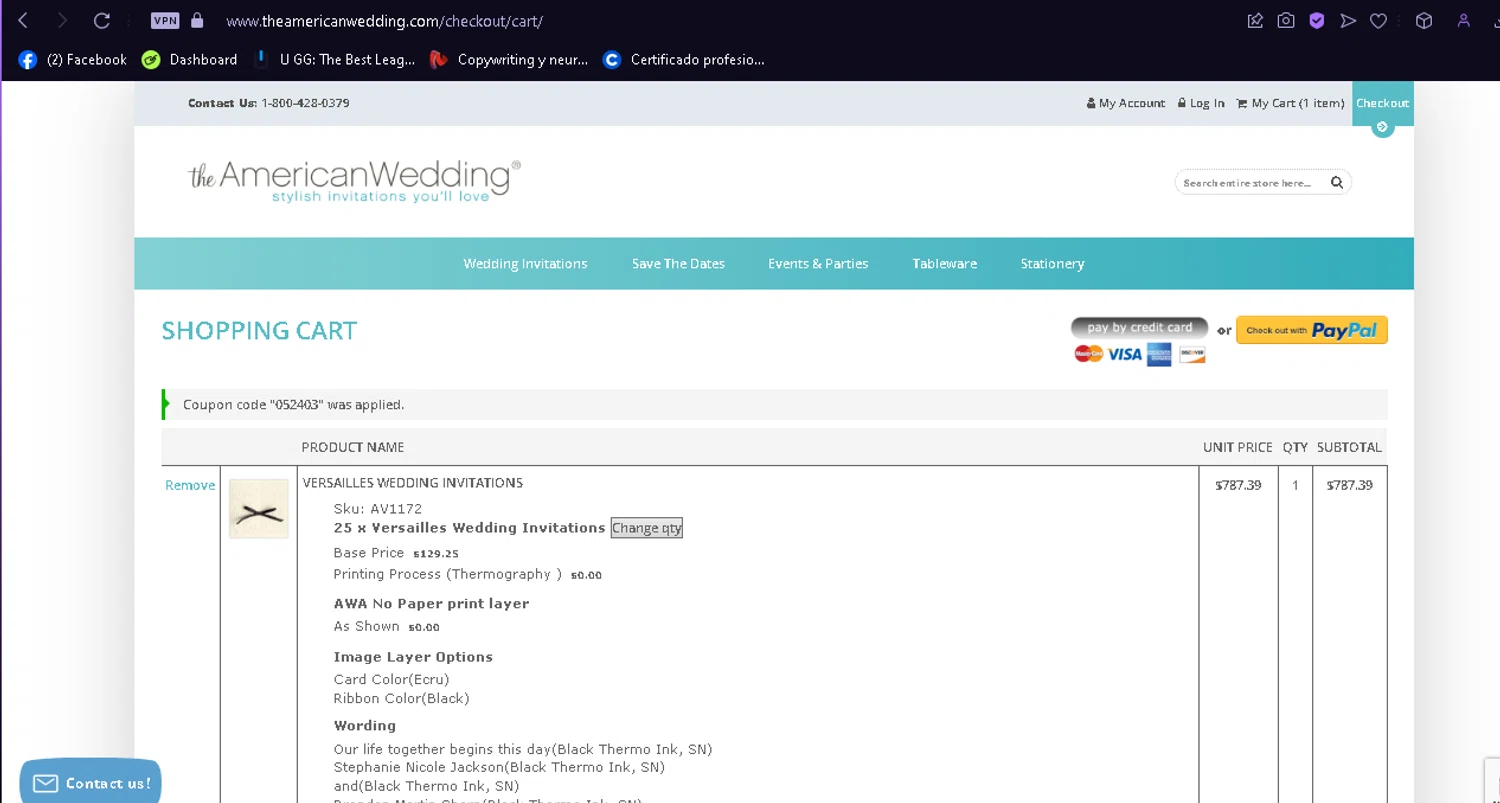Open VERSAILLES WEDDING INVITATIONS product name
Viewport: 1500px width, 803px height.
[x=413, y=483]
